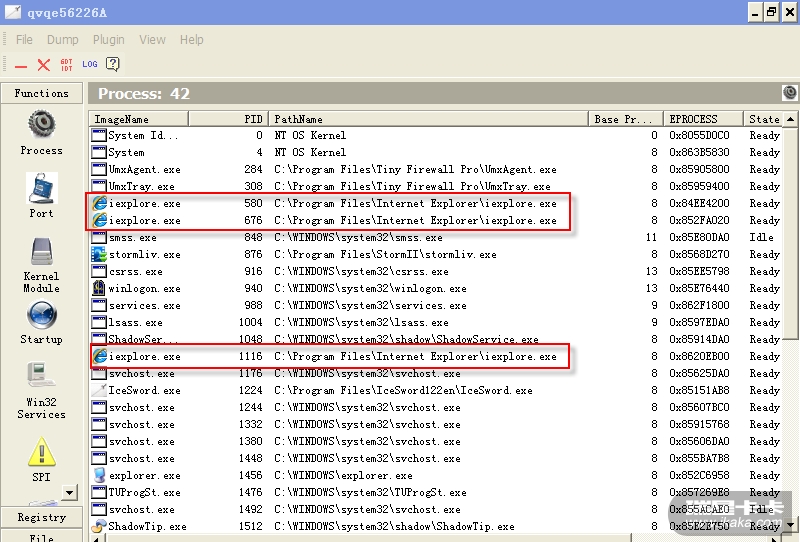Expand the Functions sidebar down arrow
This screenshot has height=542, width=800.
coord(69,492)
